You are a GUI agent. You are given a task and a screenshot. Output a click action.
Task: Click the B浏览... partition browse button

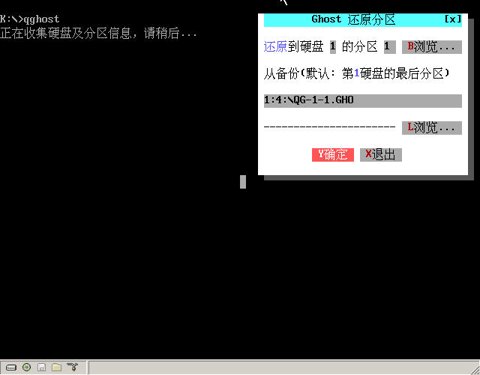tap(432, 47)
